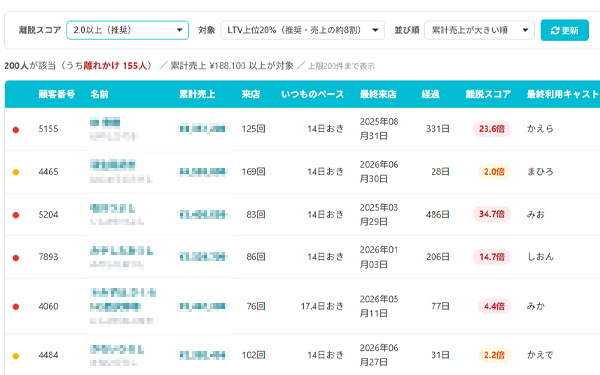
Task: Click the elapsed days 206日
Action: (x=438, y=257)
